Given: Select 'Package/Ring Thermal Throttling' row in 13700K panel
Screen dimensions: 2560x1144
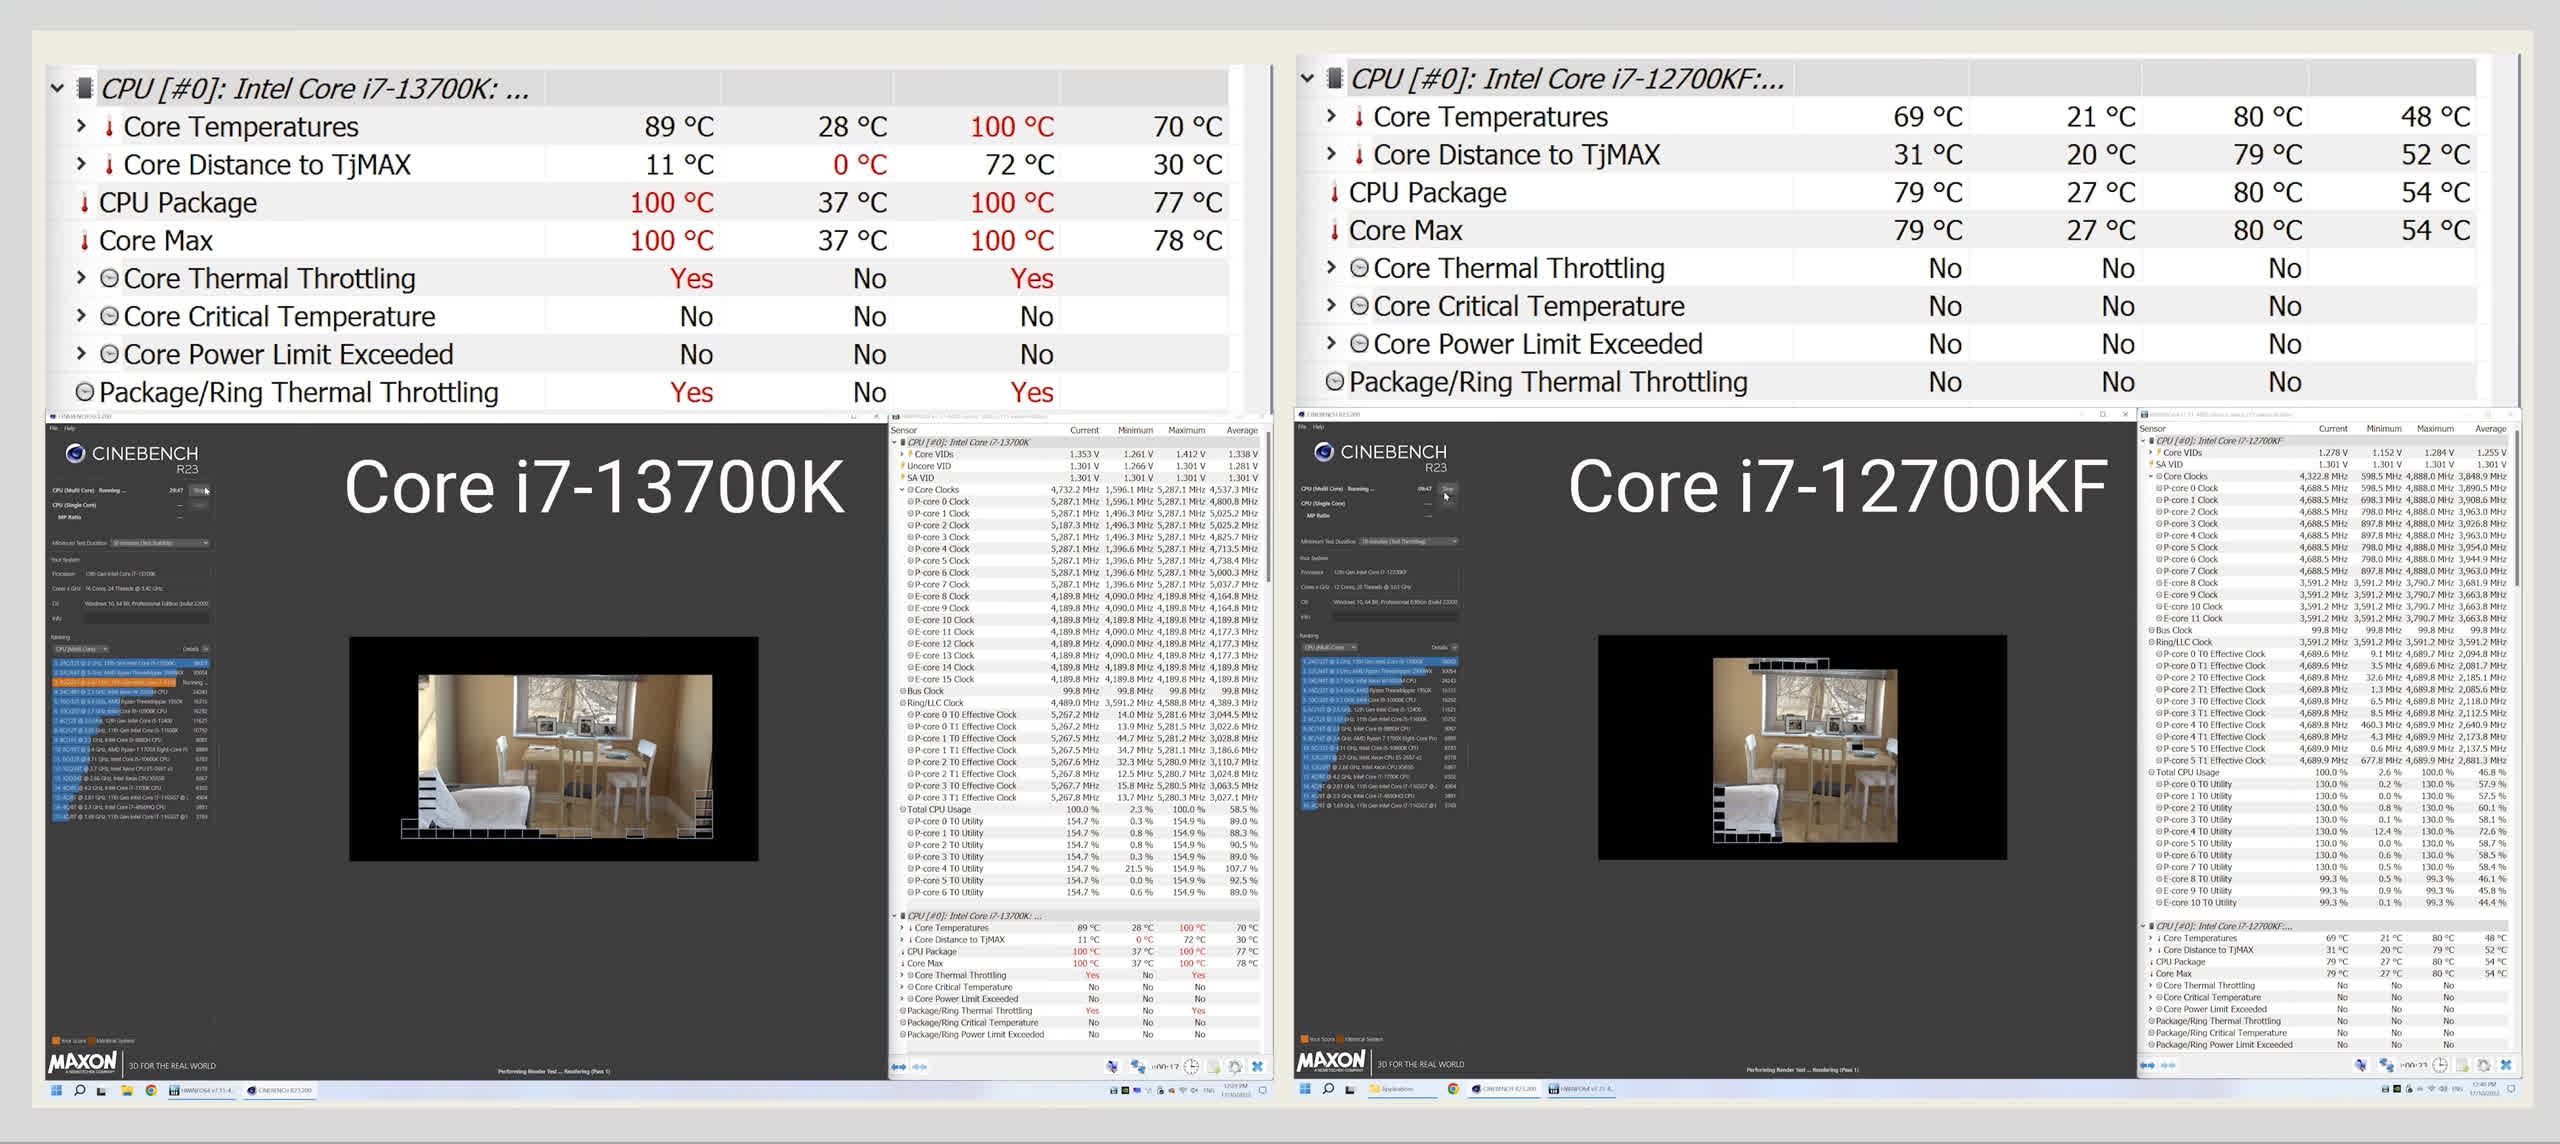Looking at the screenshot, I should (x=637, y=392).
